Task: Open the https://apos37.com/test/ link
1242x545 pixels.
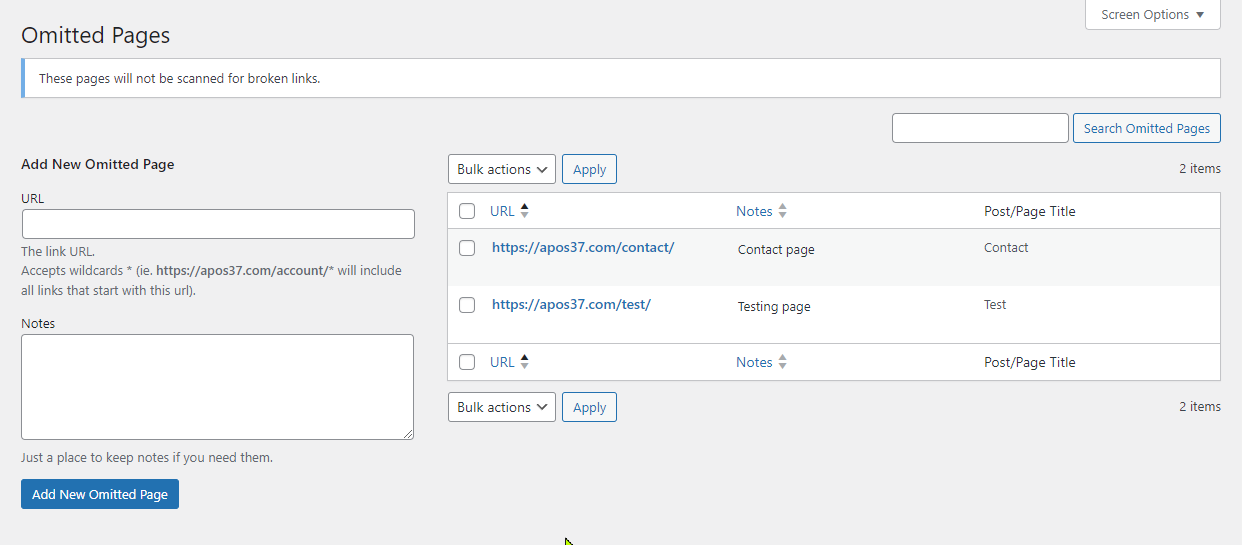Action: coord(571,304)
